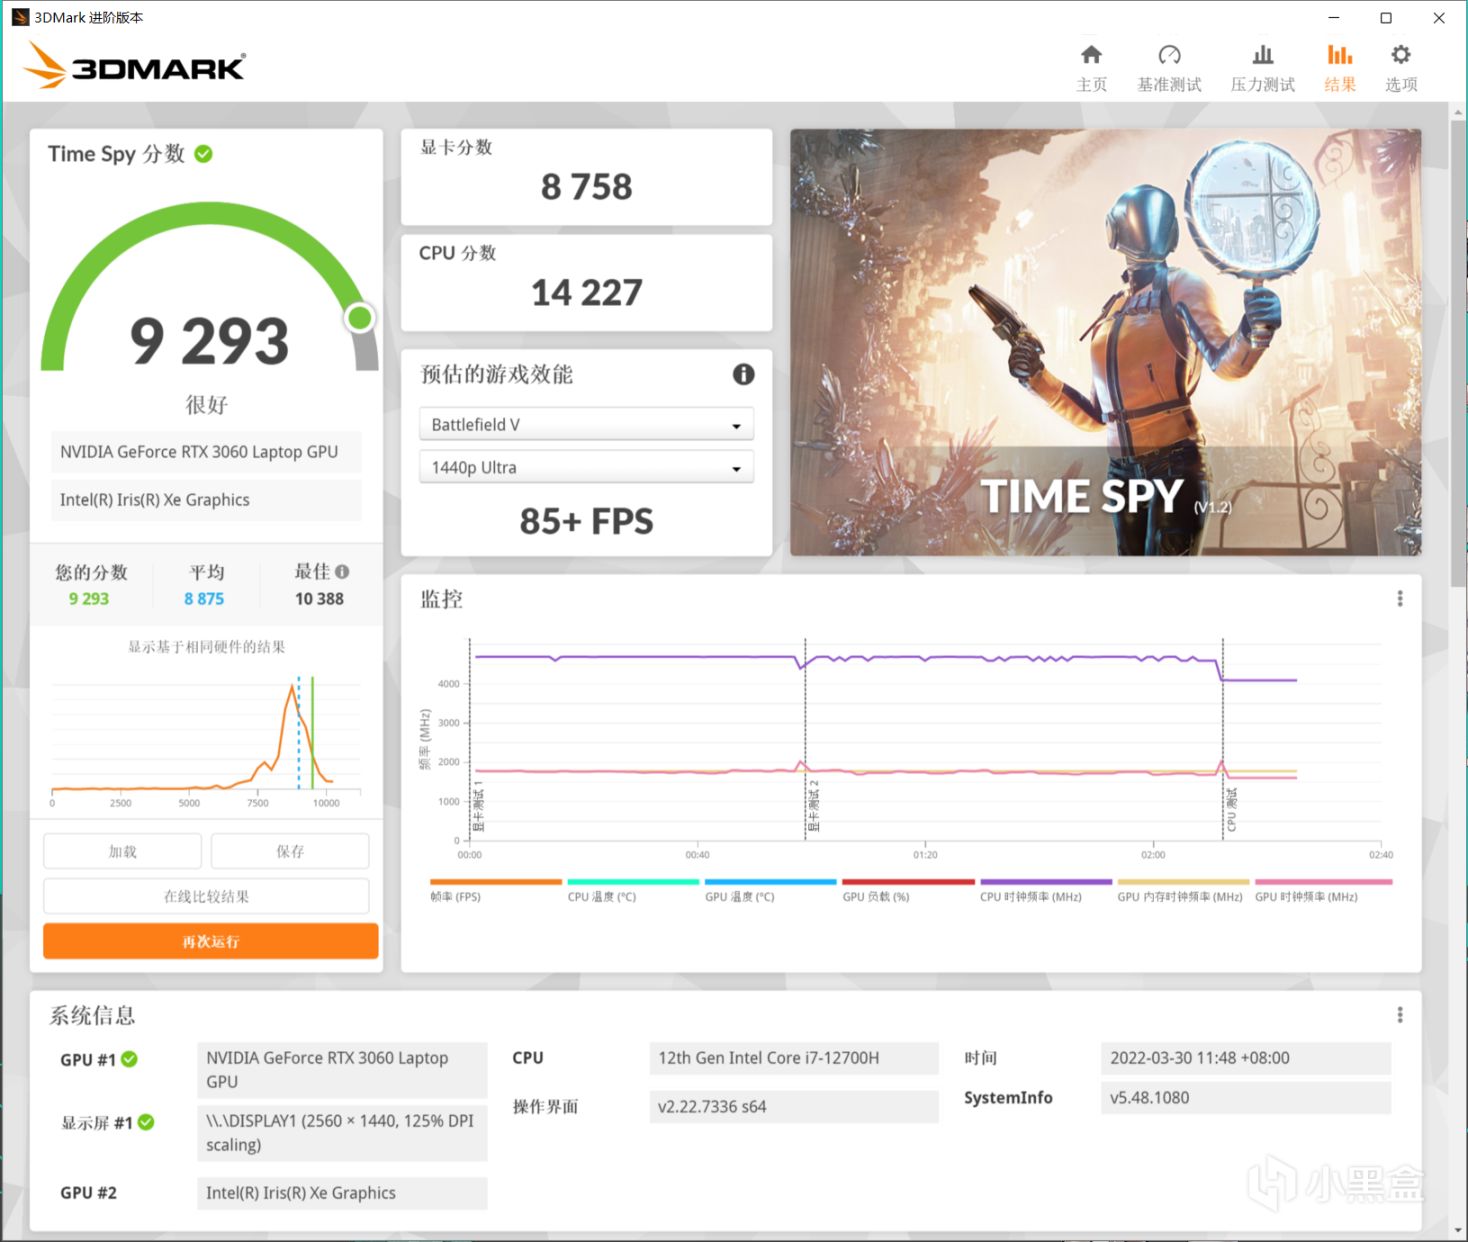Viewport: 1468px width, 1242px height.
Task: Click NVIDIA GeForce RTX 3060 Laptop GPU under gauge
Action: (x=206, y=452)
